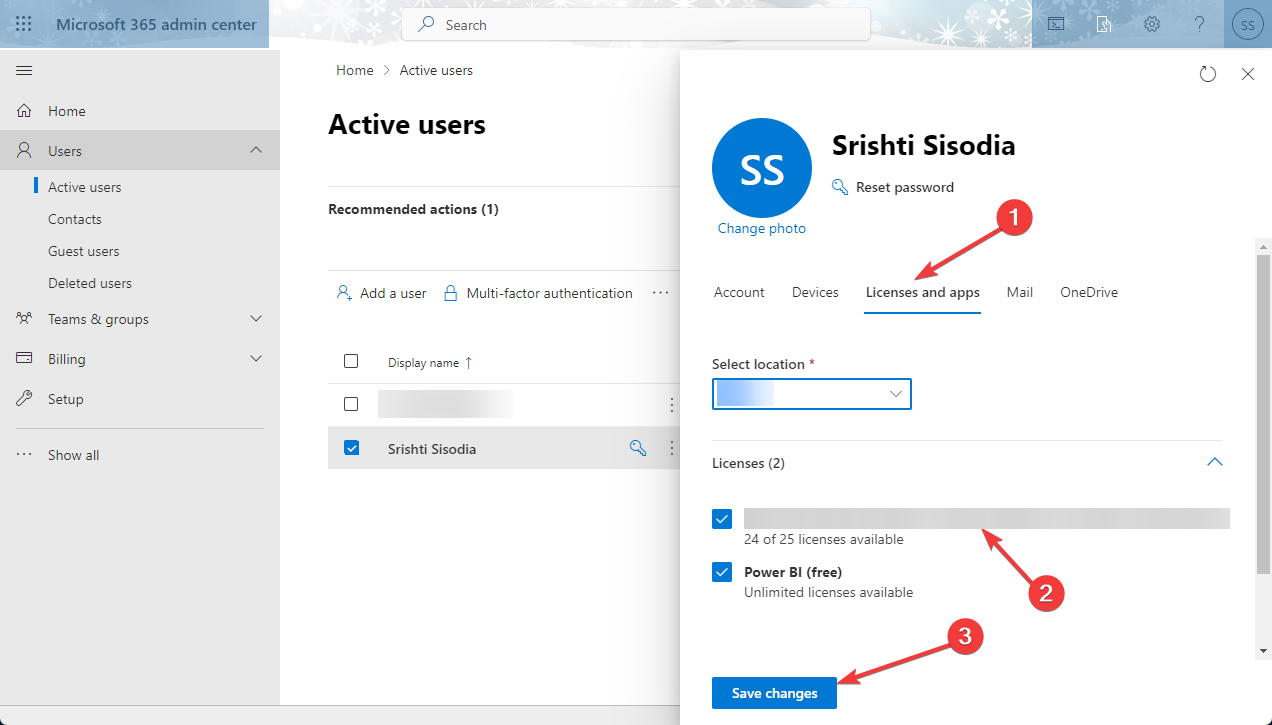Click the key icon beside Reset password

point(840,187)
